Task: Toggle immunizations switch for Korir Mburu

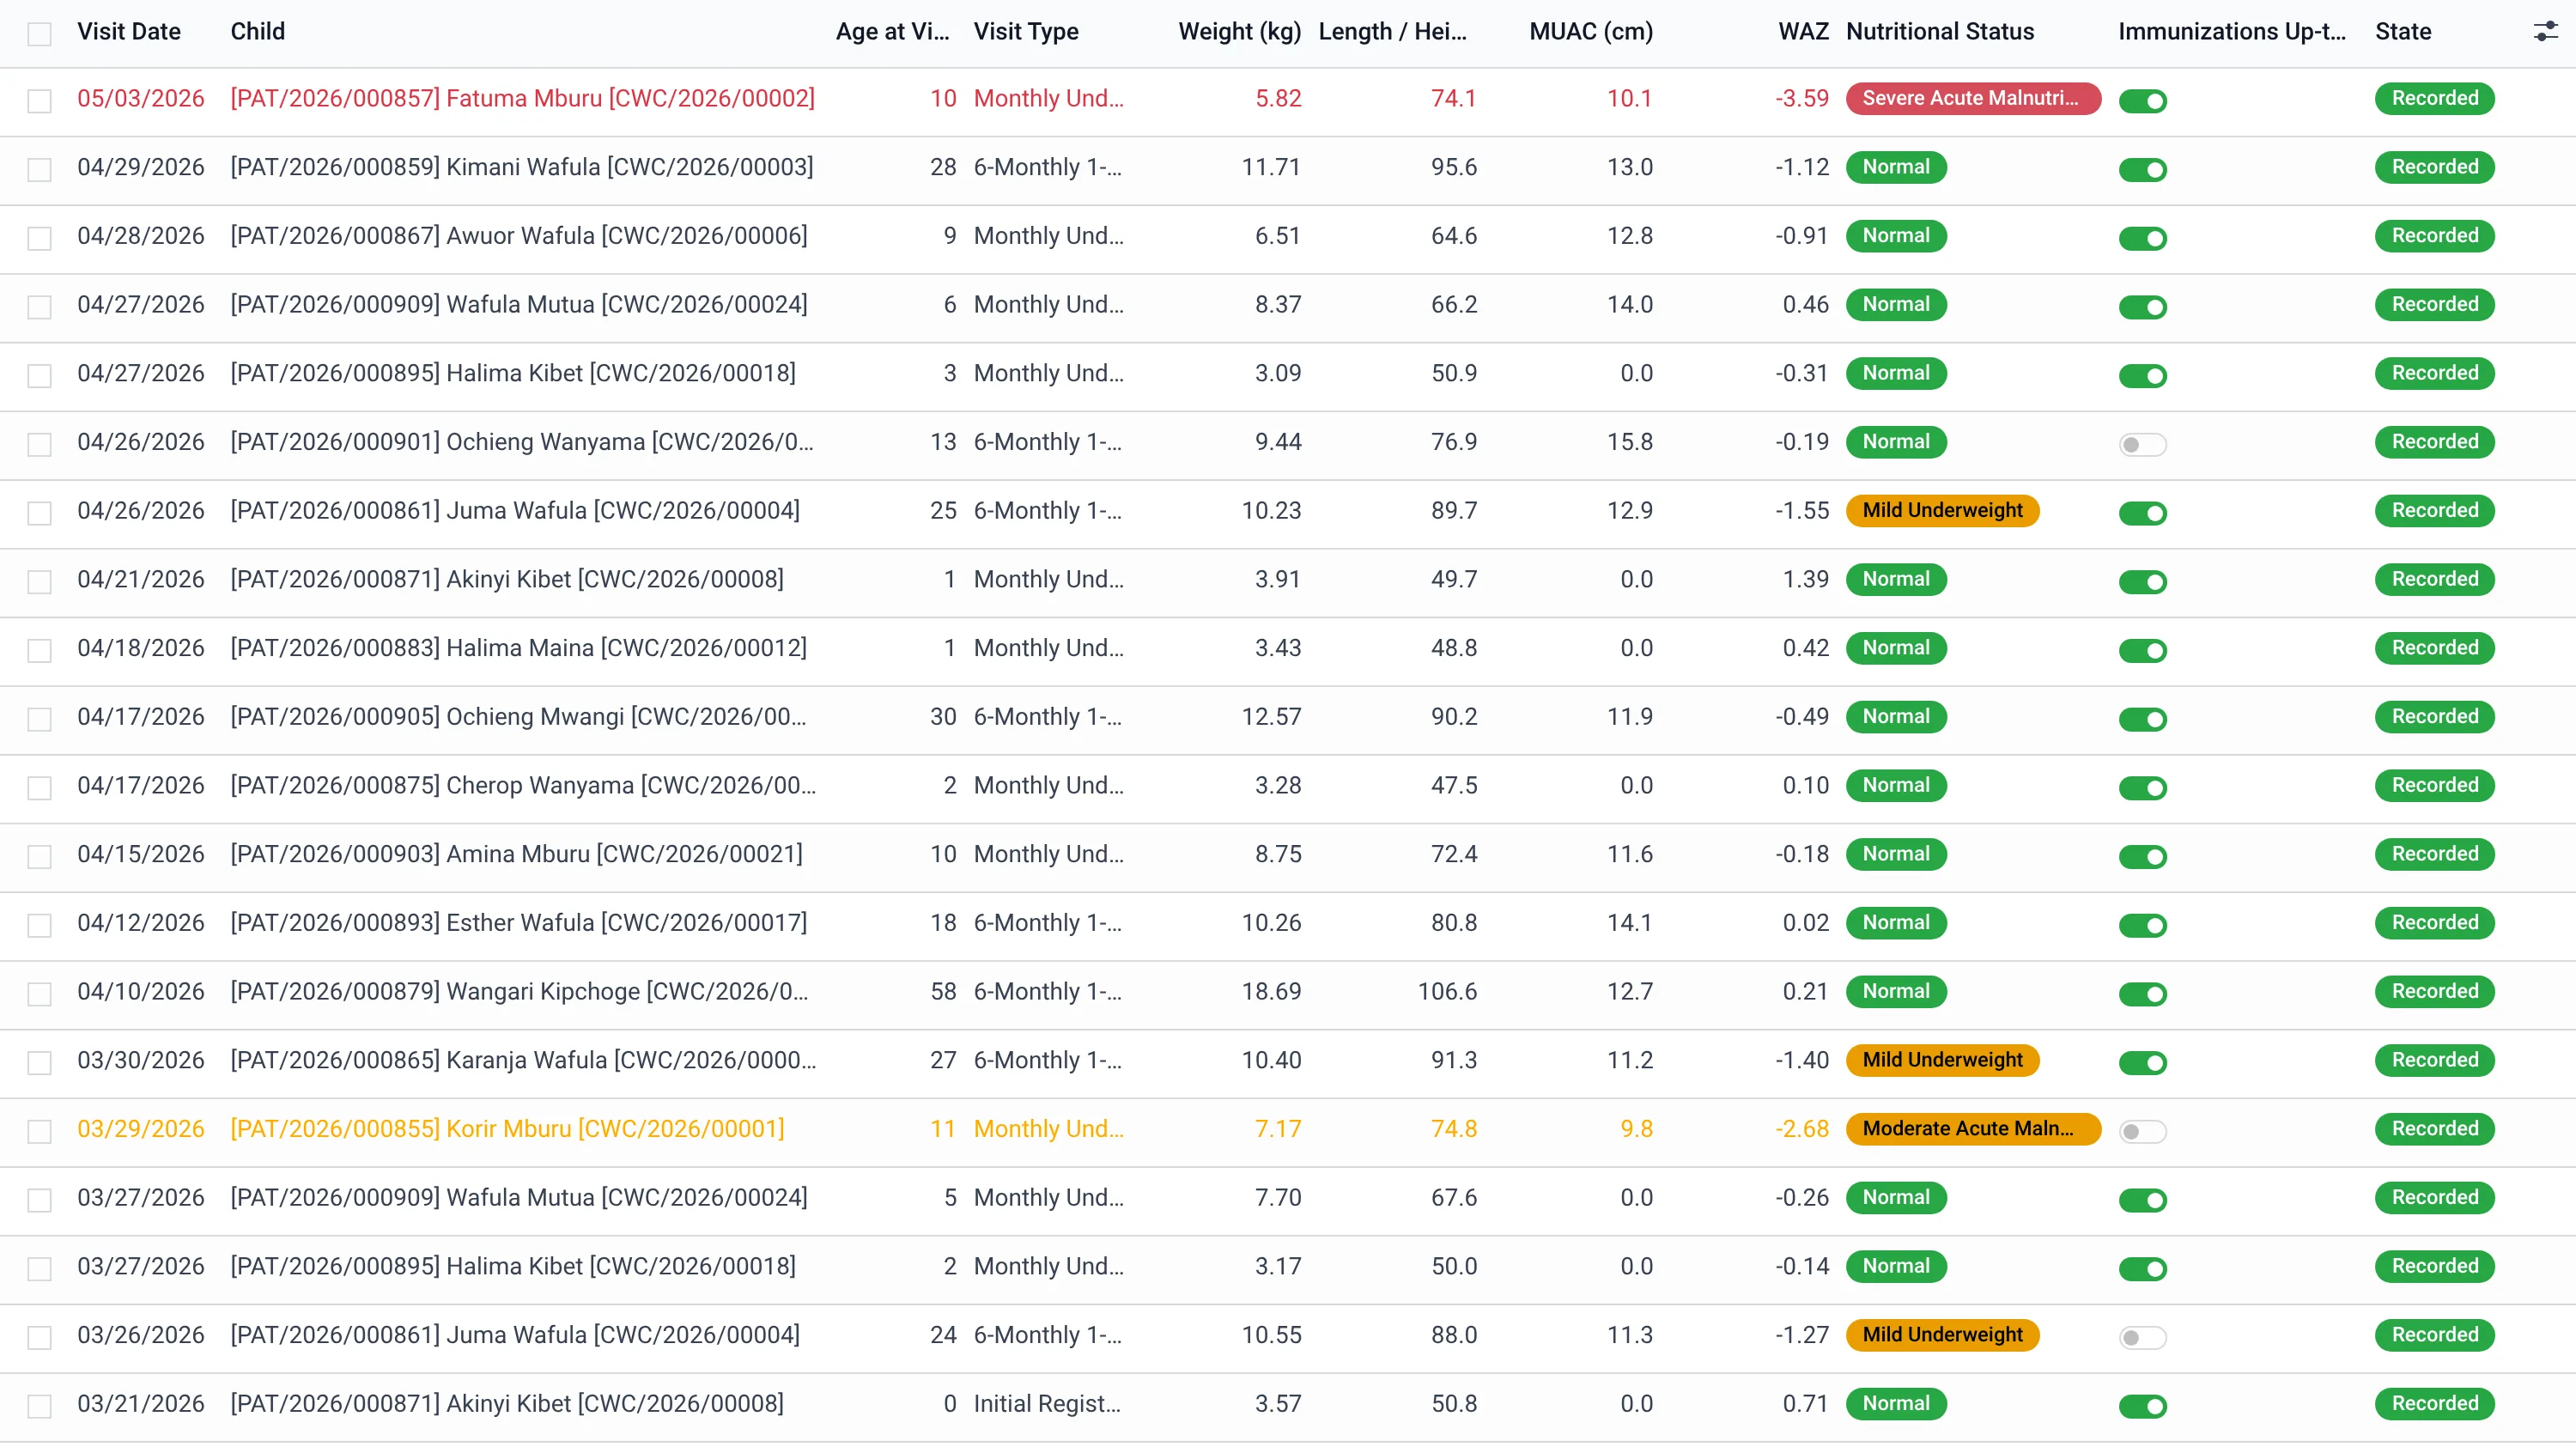Action: (x=2142, y=1131)
